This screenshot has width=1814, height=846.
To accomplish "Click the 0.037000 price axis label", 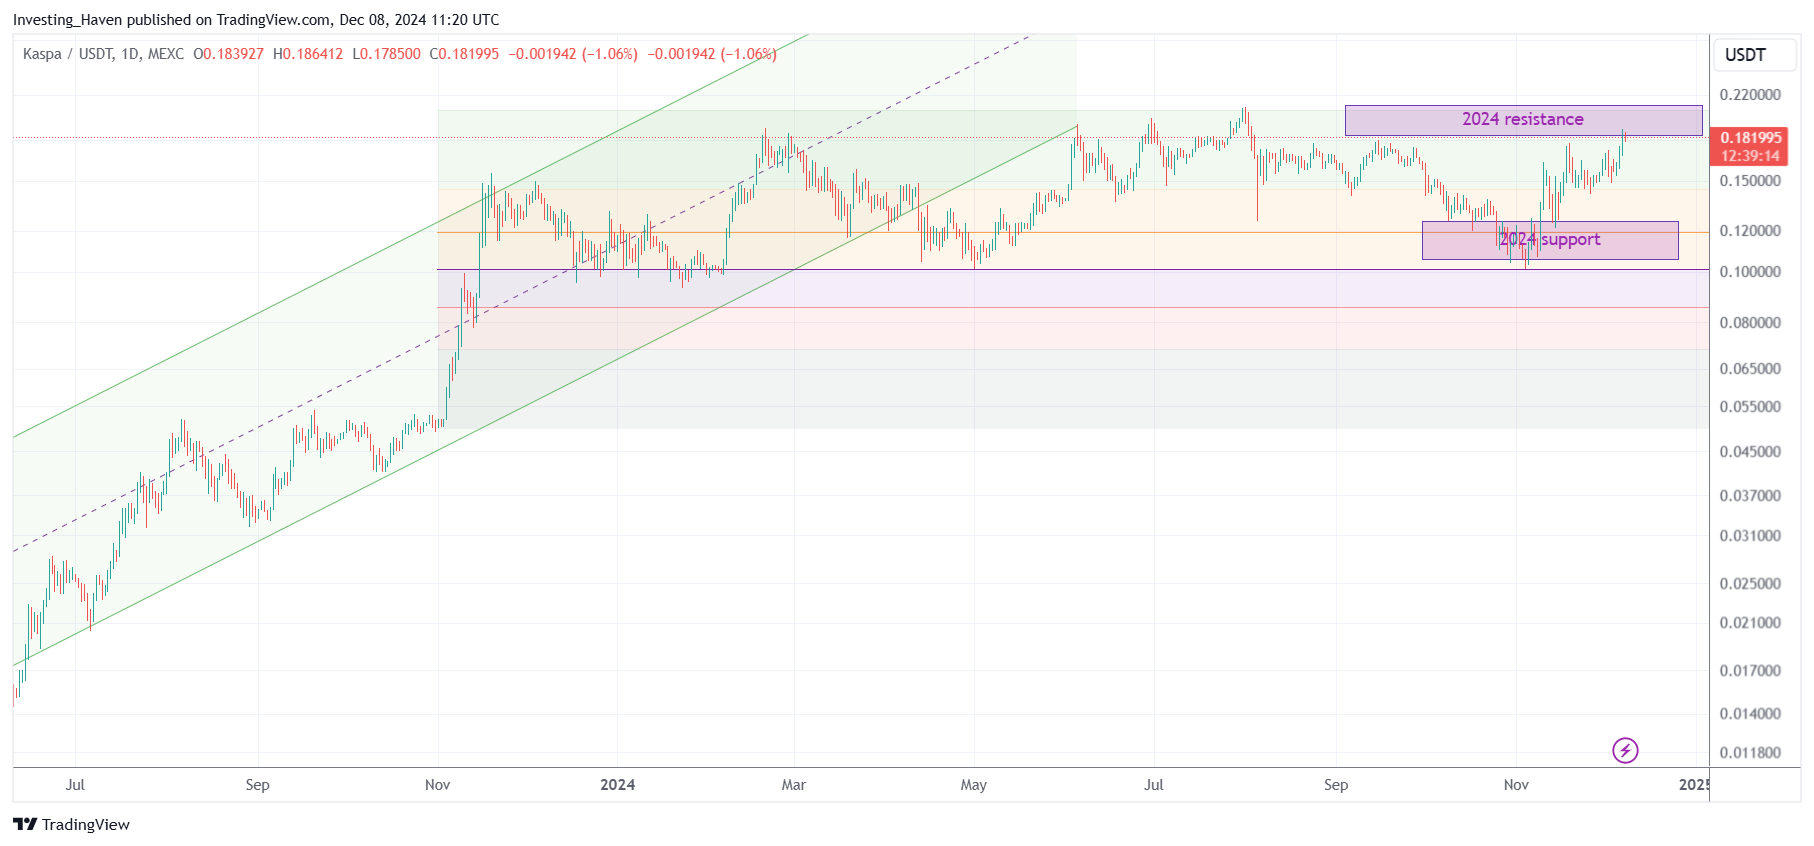I will tap(1750, 496).
